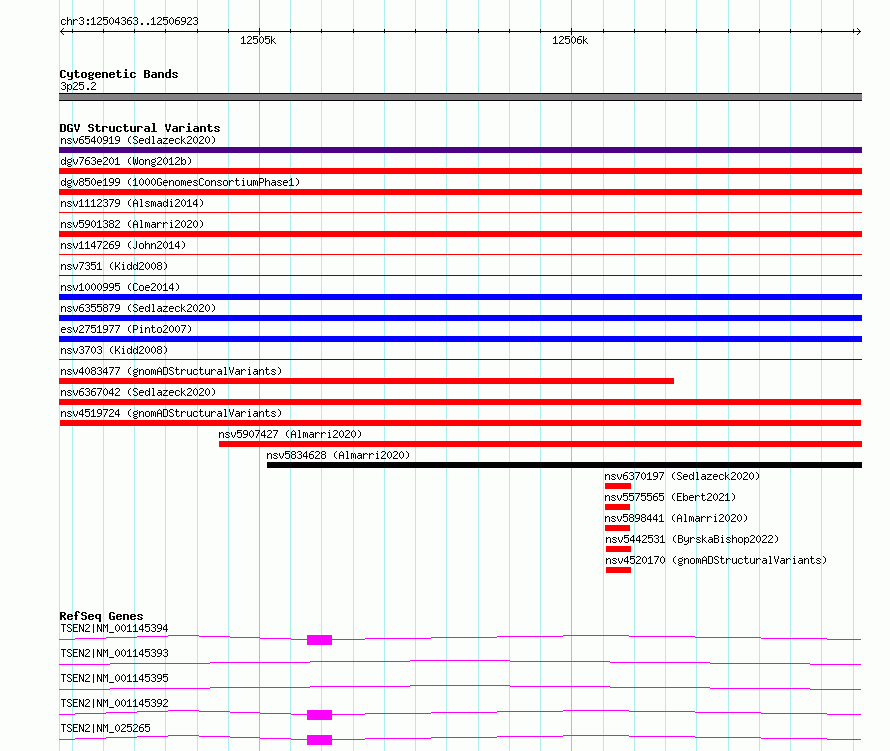
Task: Click the small red bar under nsv6370197
Action: [618, 486]
